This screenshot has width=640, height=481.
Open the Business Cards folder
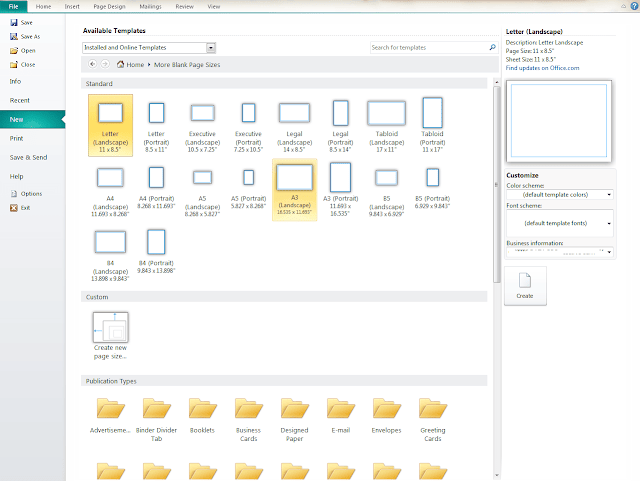[248, 420]
